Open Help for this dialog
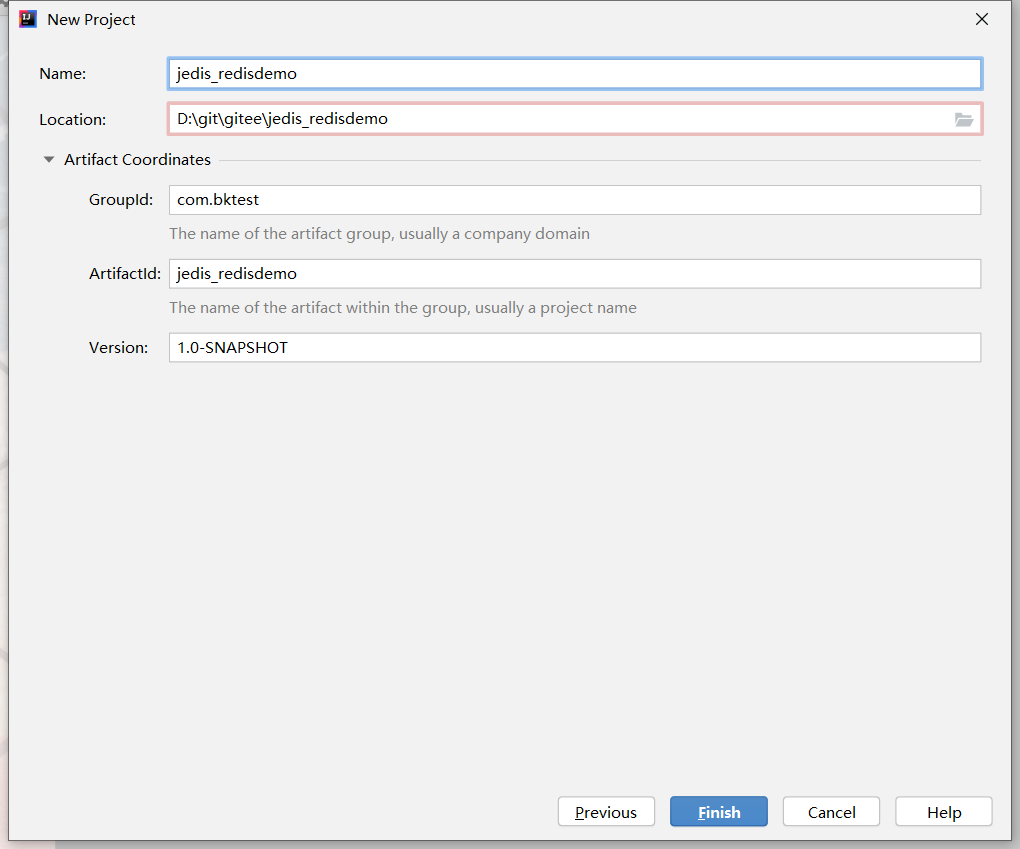Image resolution: width=1020 pixels, height=849 pixels. [943, 812]
